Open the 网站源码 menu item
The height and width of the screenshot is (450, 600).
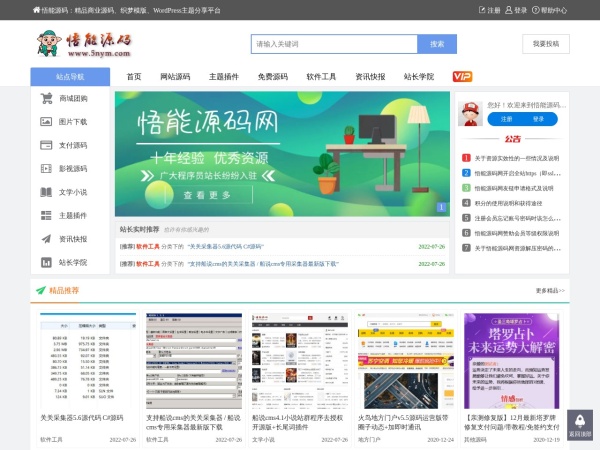[x=175, y=77]
